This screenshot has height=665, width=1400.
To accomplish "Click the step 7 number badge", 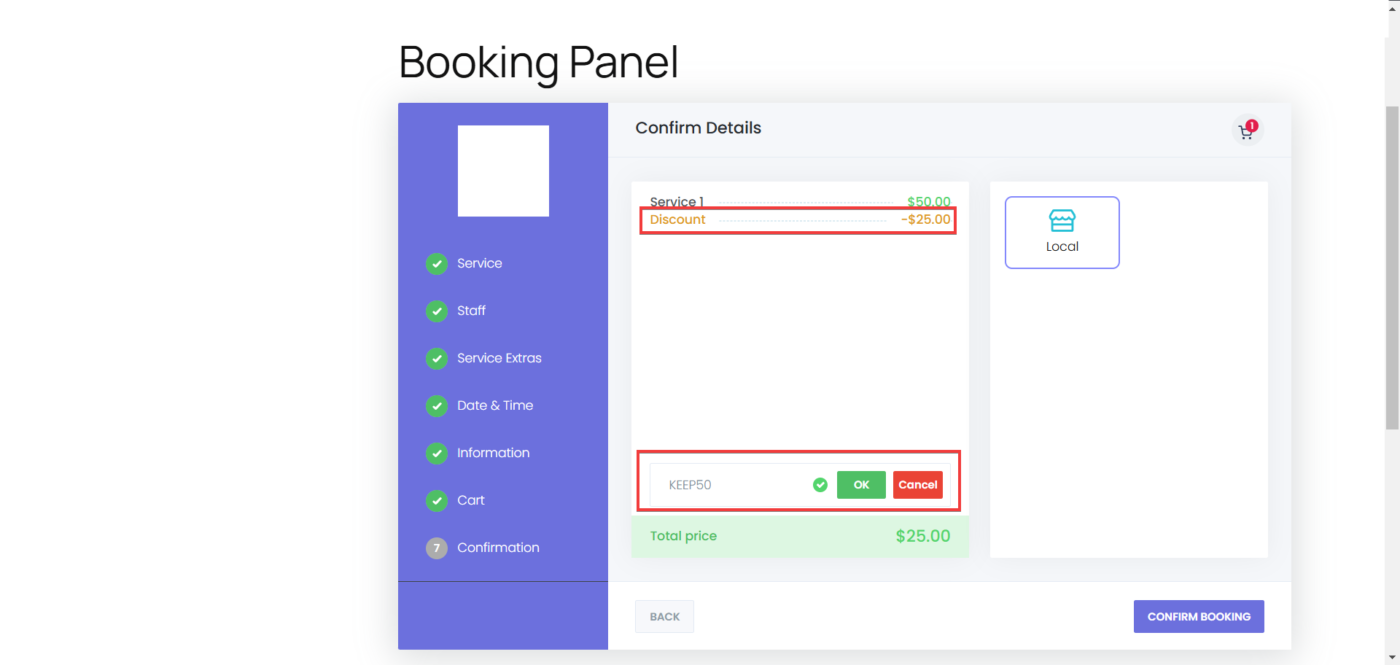I will tap(436, 548).
